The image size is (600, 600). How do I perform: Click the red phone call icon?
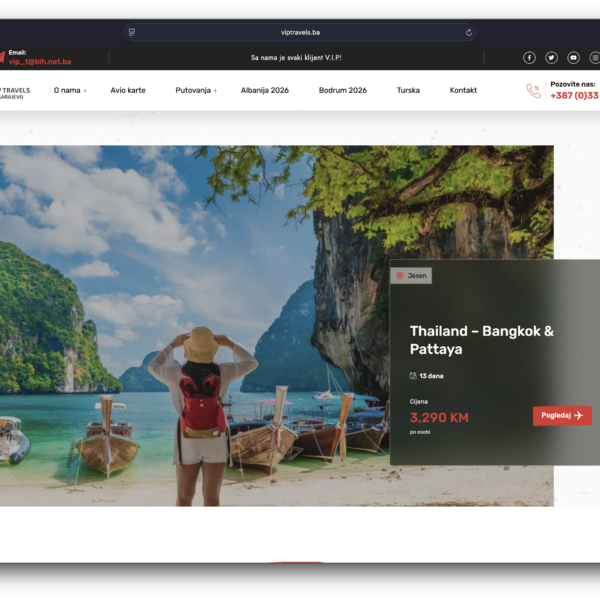coord(534,91)
